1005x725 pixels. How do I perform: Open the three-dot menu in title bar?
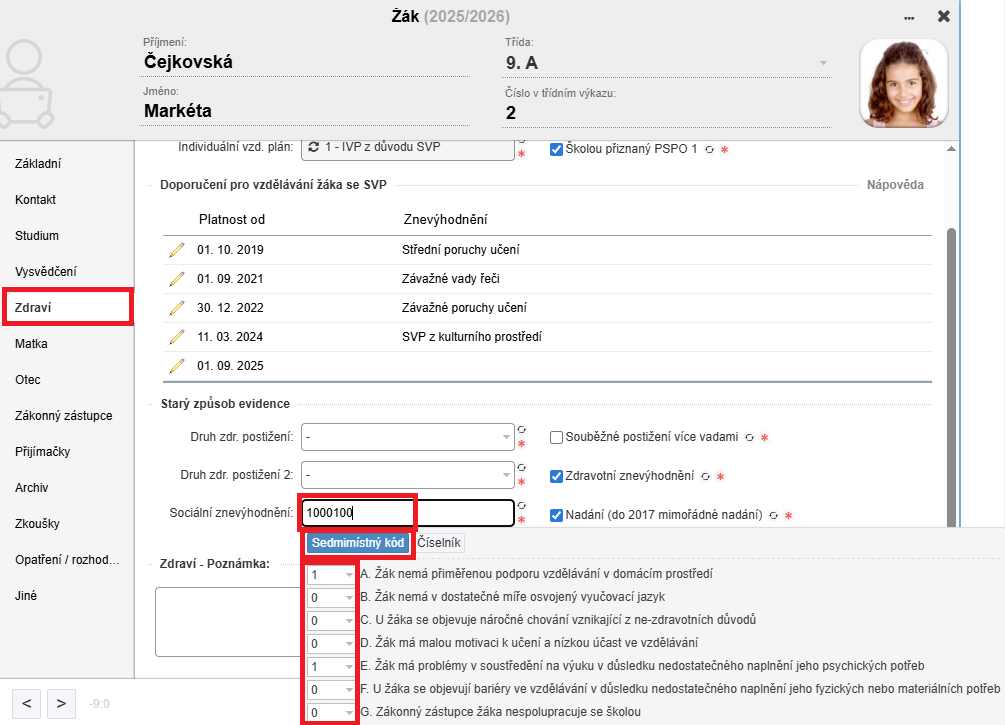click(908, 17)
